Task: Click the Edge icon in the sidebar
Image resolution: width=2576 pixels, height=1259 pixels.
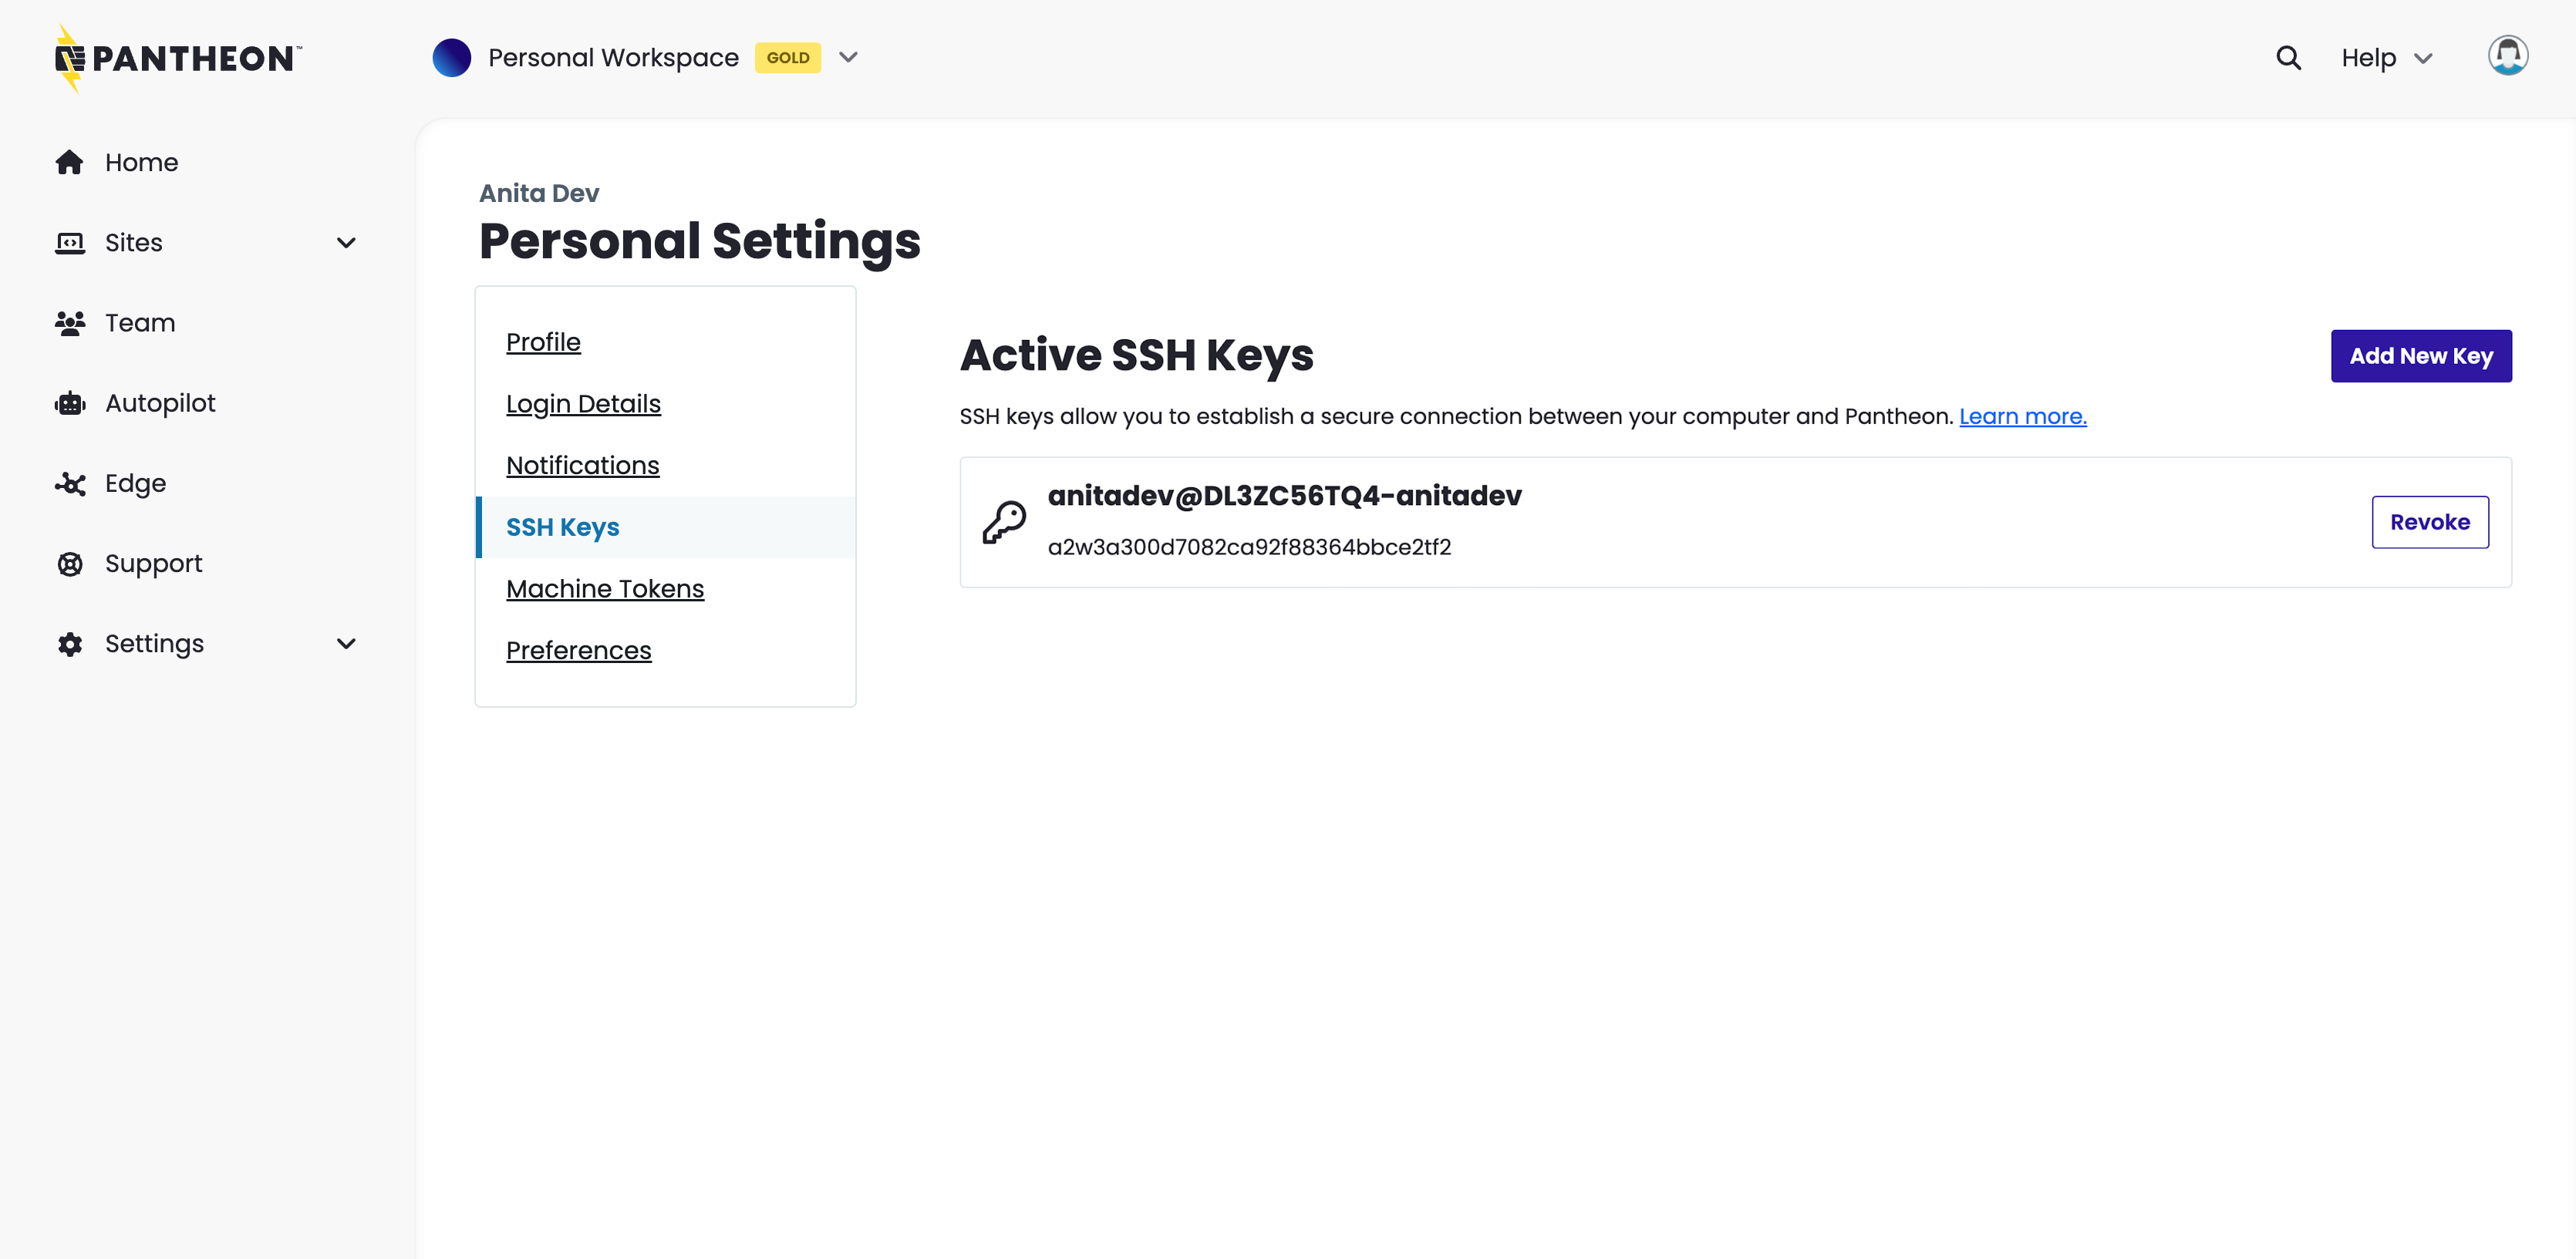Action: click(69, 483)
